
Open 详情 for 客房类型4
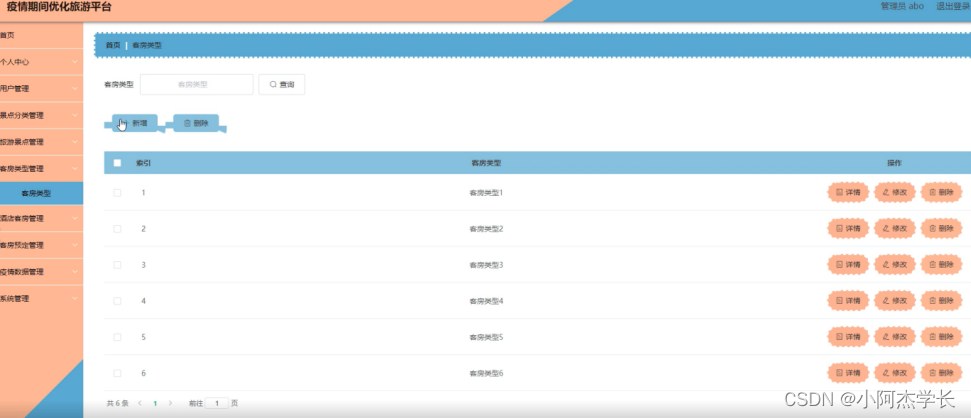point(848,301)
